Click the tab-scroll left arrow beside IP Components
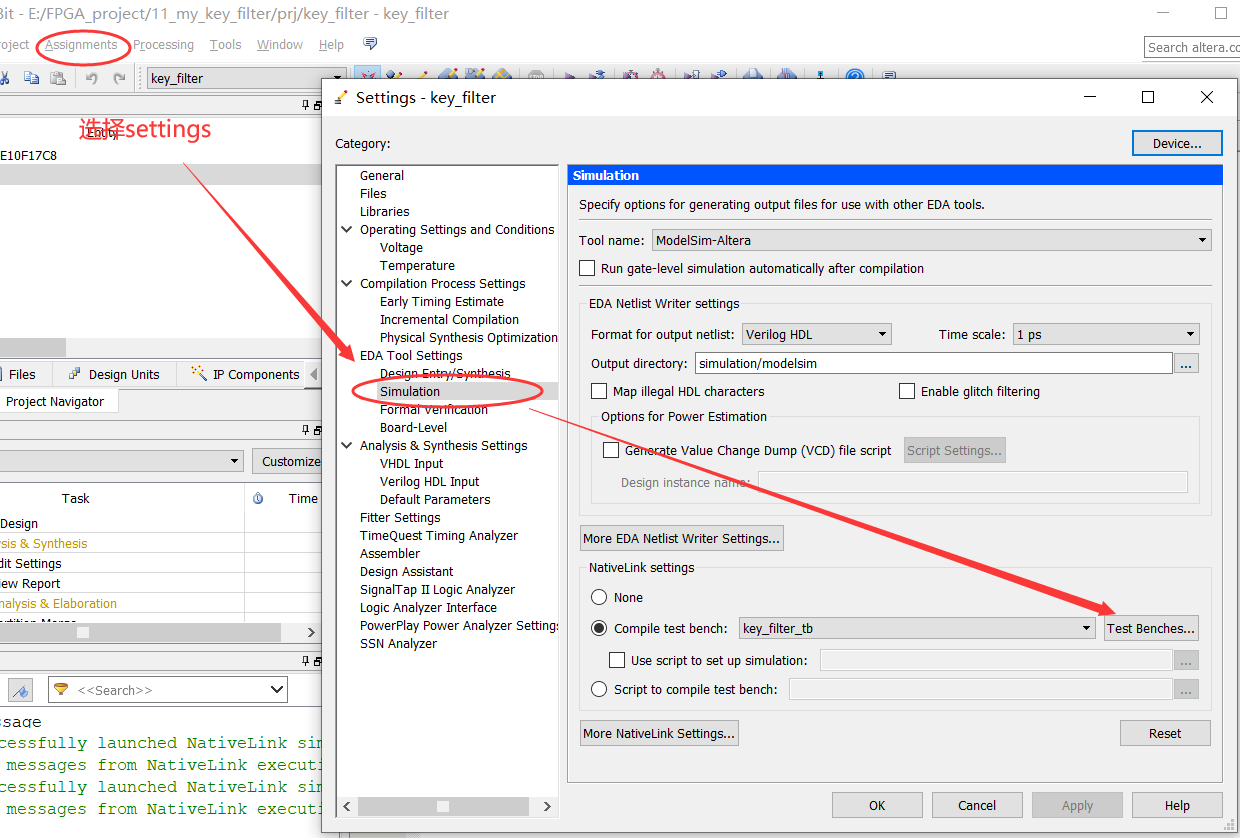 click(x=314, y=374)
